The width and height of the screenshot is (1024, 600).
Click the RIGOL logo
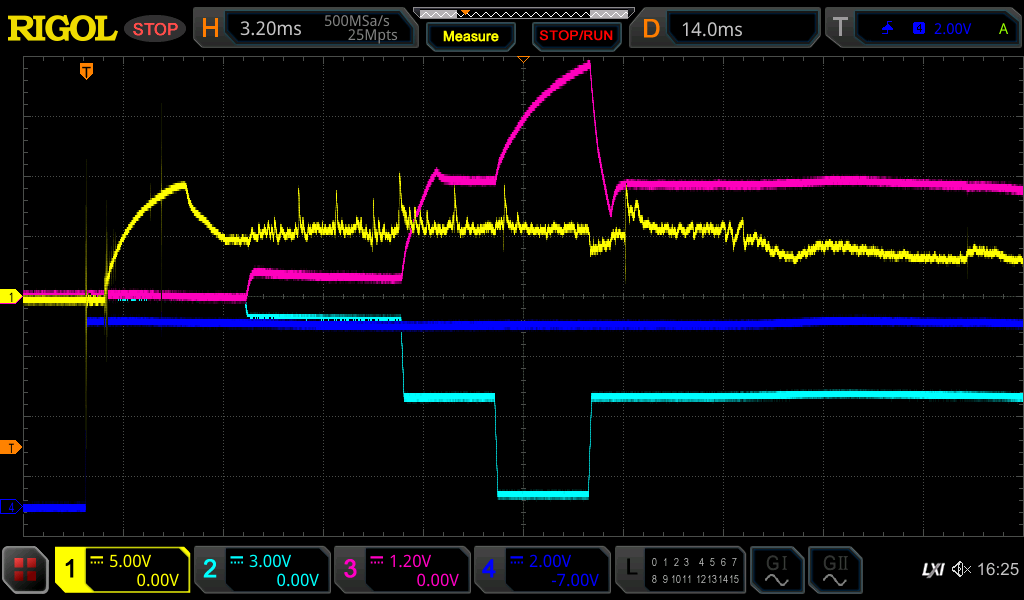62,29
